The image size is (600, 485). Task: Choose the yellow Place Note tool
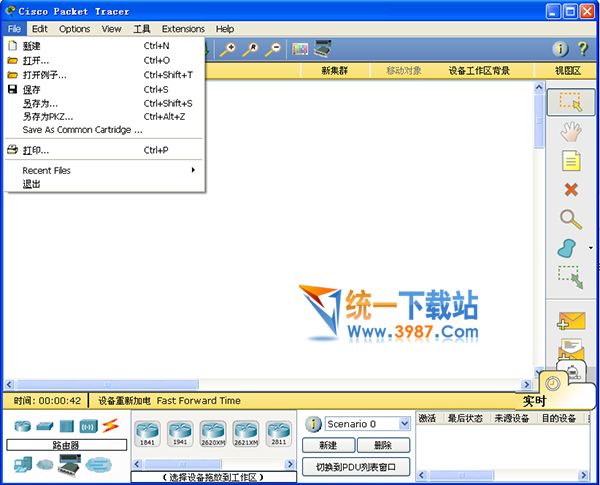pos(570,160)
